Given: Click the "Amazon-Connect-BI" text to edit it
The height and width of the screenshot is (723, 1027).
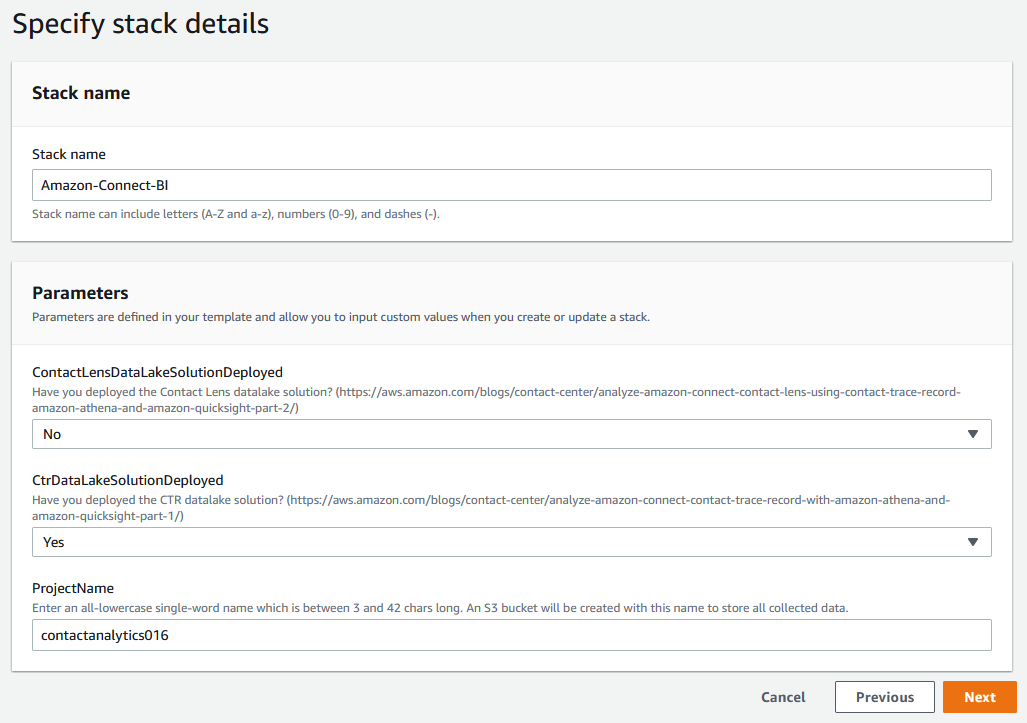Looking at the screenshot, I should (x=109, y=185).
